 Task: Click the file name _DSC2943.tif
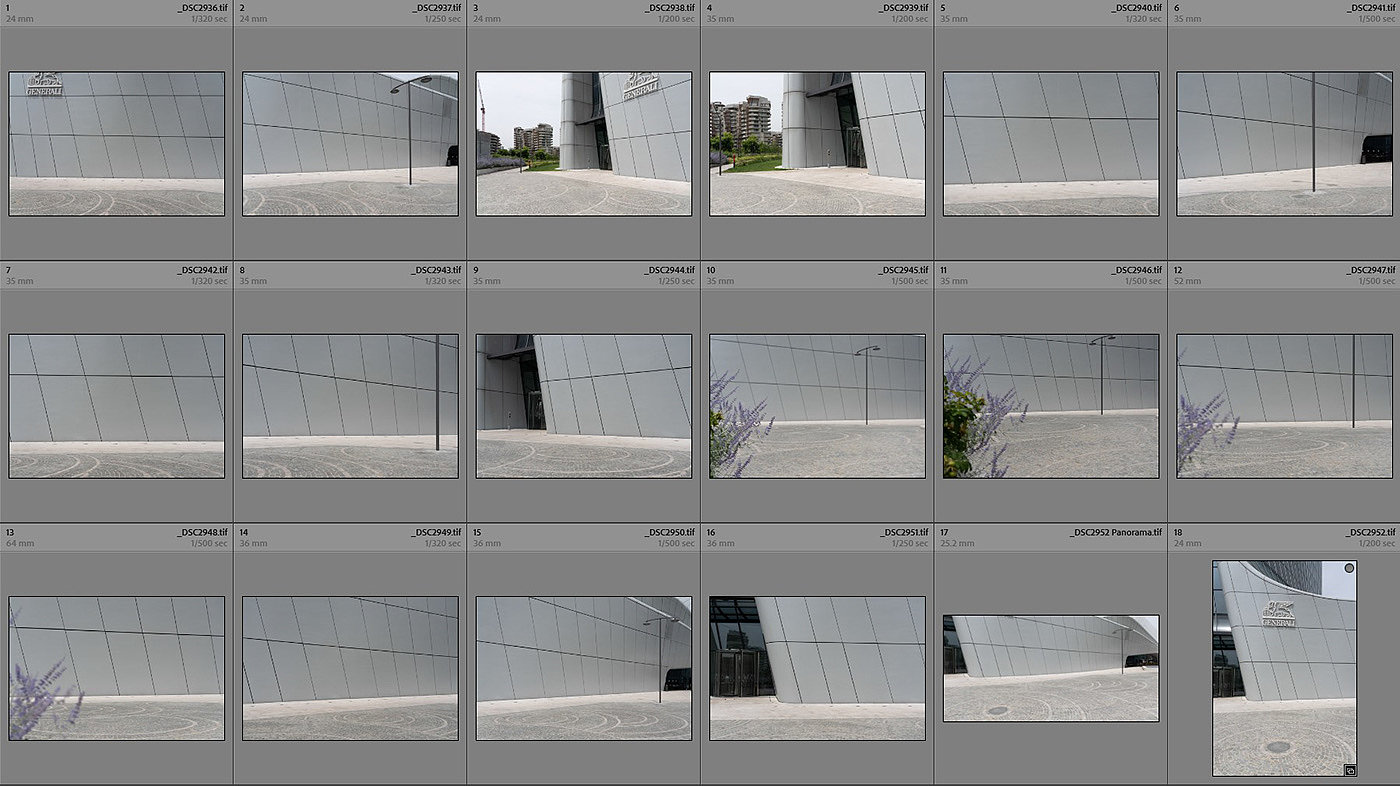[436, 270]
